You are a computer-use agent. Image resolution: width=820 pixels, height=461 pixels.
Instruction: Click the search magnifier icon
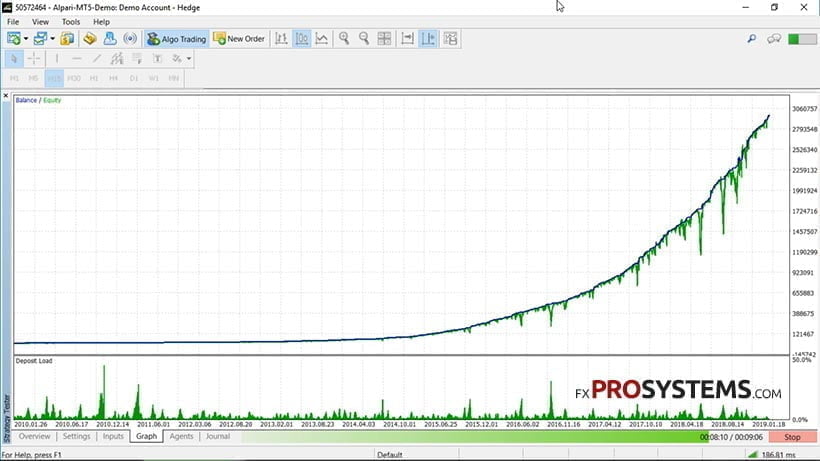point(752,39)
